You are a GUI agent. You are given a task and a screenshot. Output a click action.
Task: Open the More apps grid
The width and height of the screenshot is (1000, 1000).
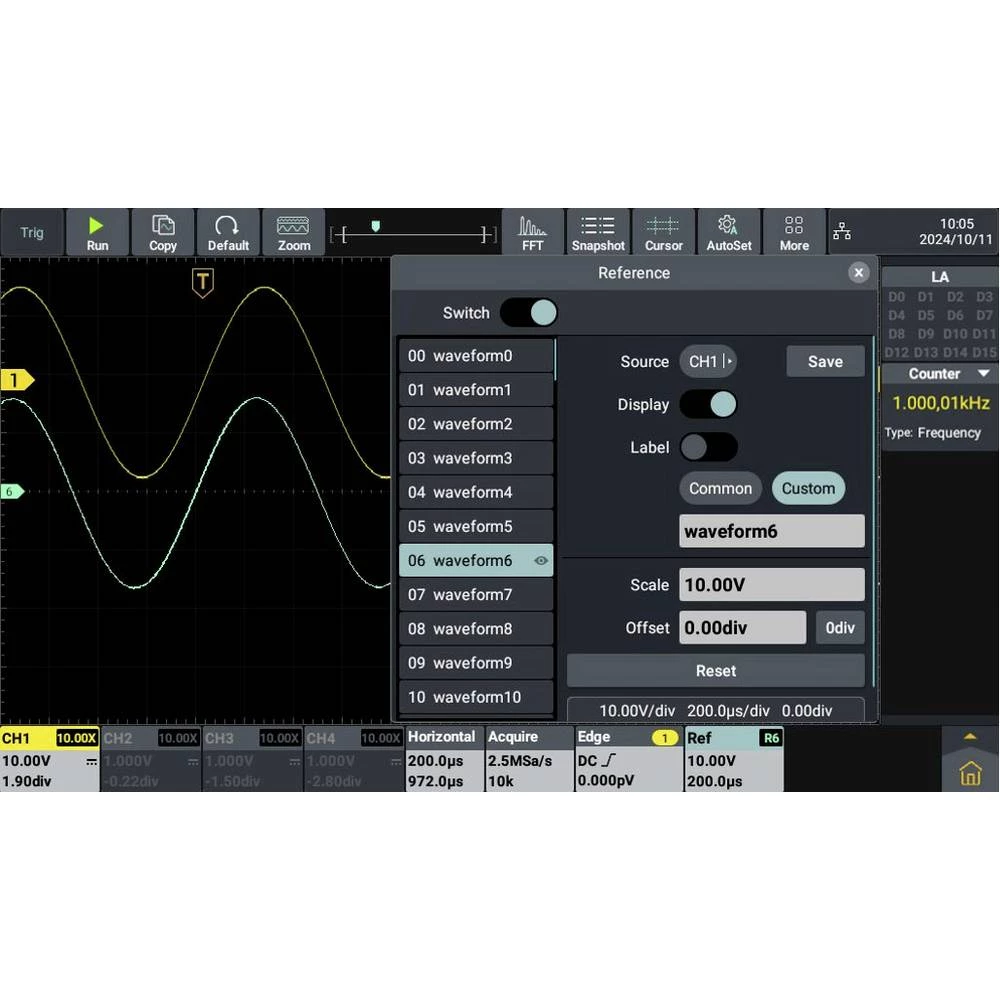coord(794,233)
